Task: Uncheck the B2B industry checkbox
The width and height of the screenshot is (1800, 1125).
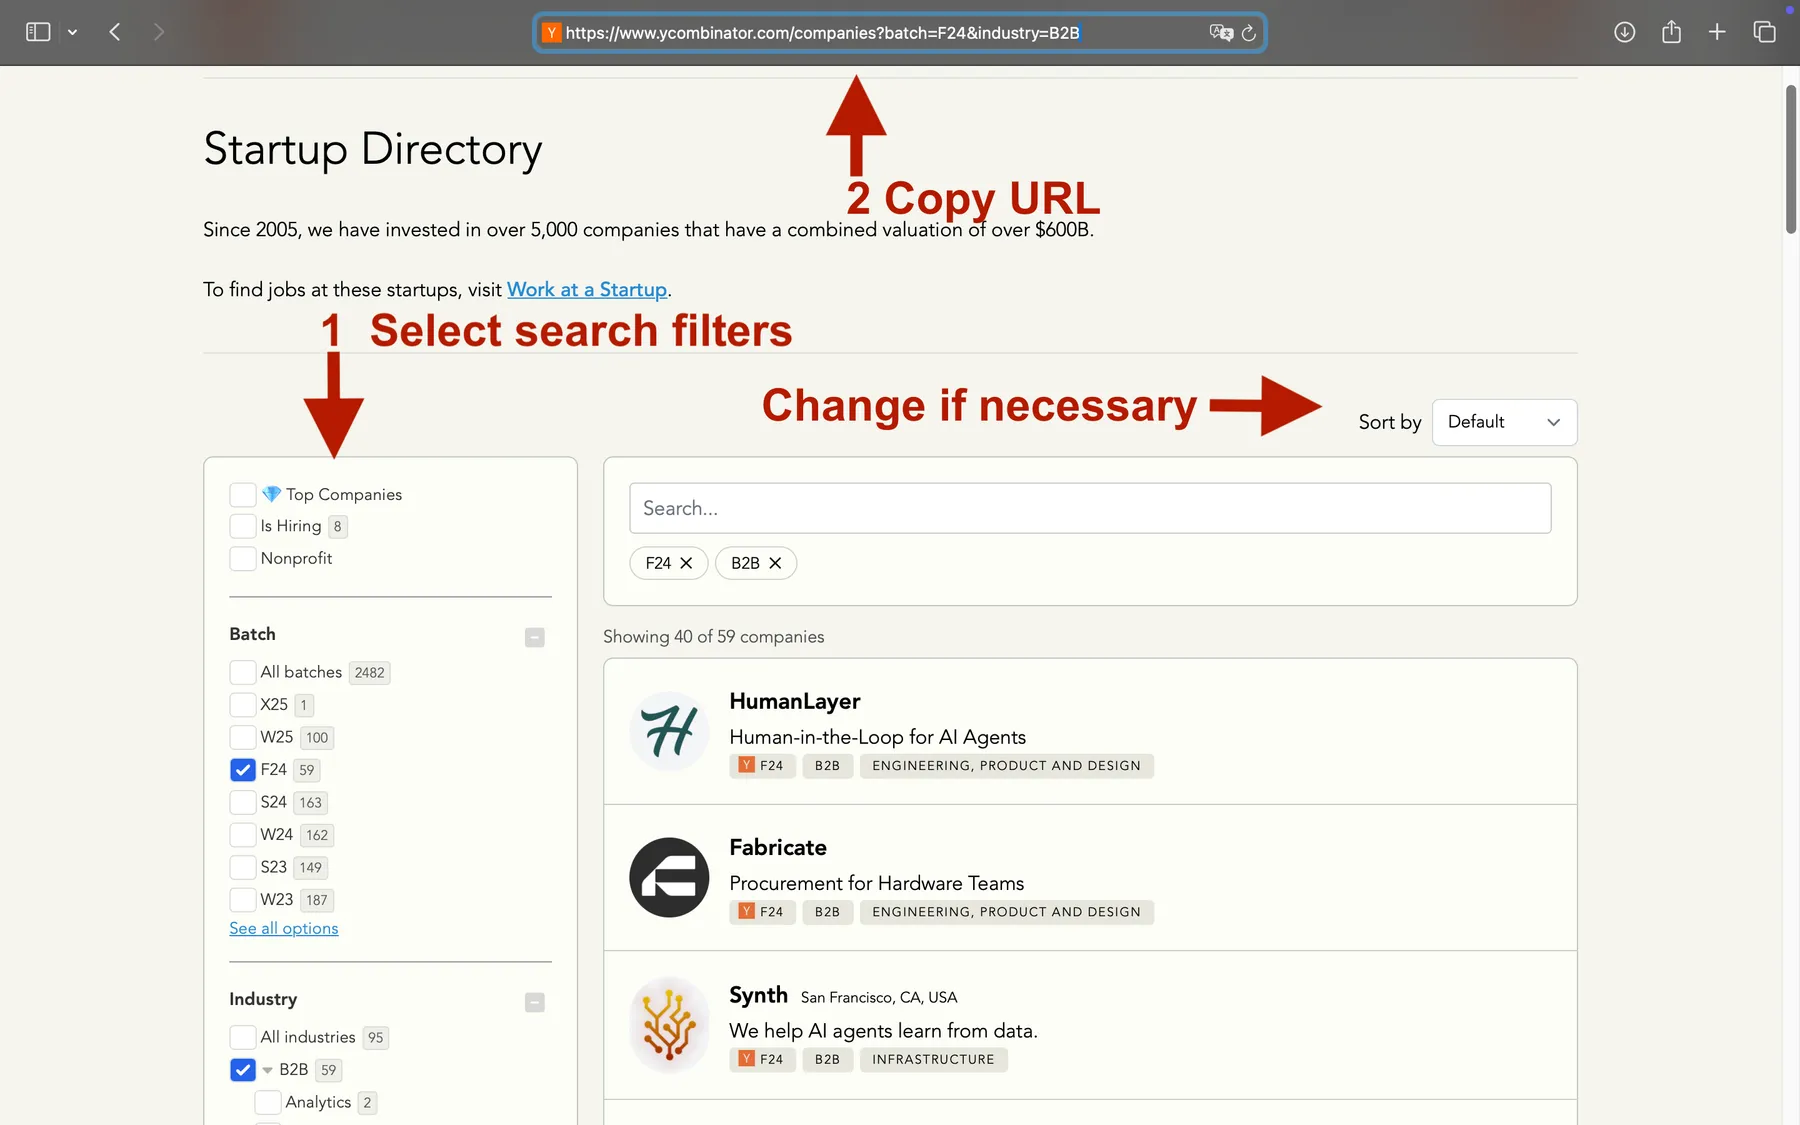Action: coord(242,1069)
